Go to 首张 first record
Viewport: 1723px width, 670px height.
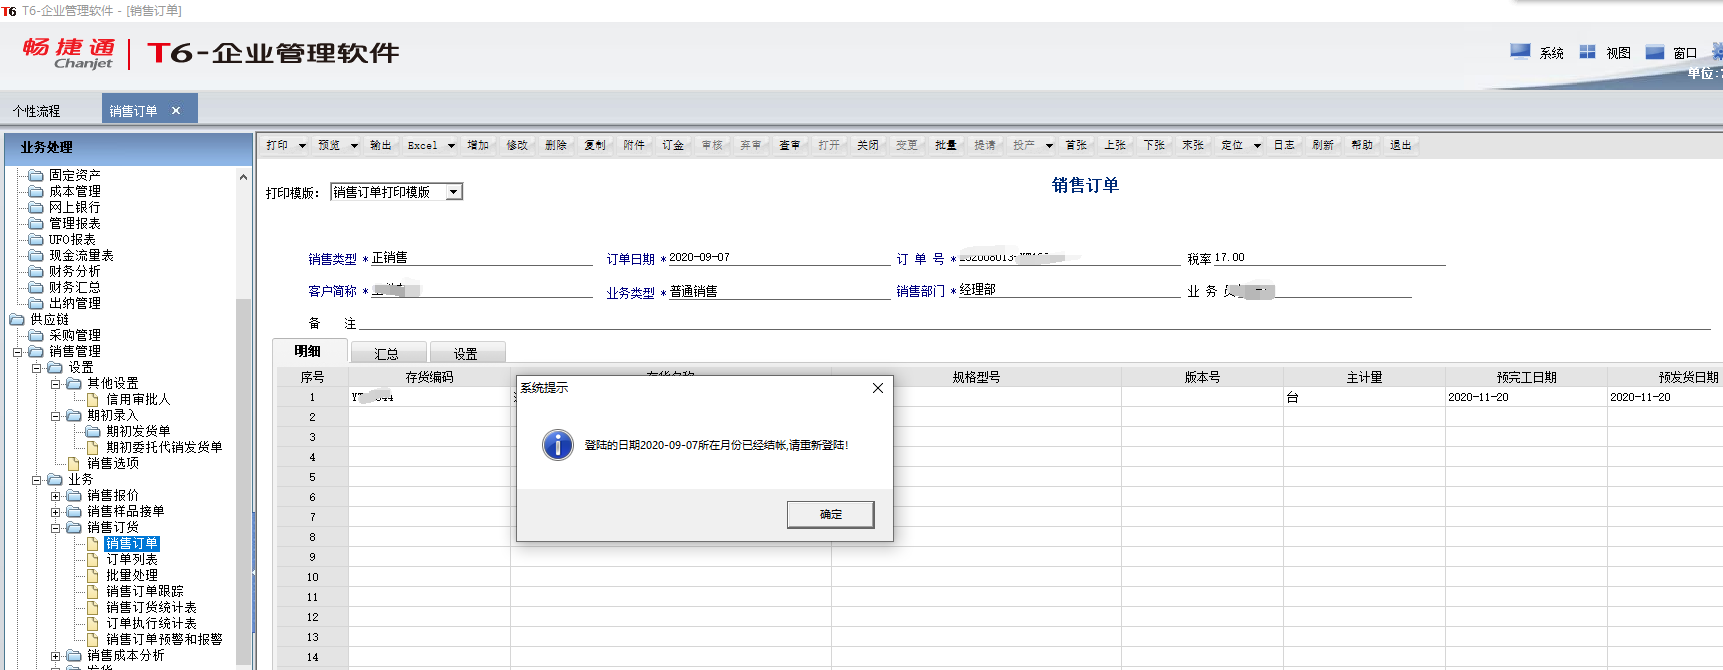1076,145
